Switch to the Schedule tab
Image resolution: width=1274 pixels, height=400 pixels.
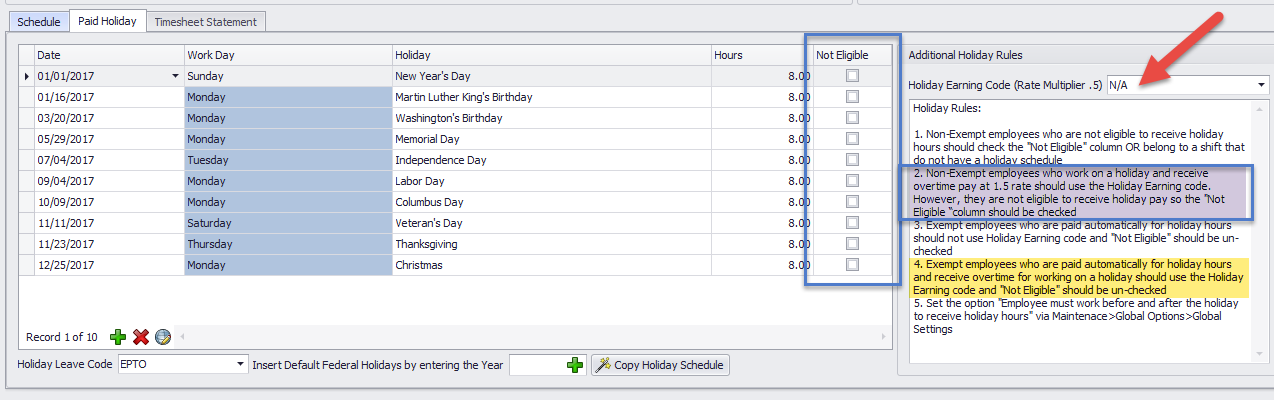coord(38,21)
